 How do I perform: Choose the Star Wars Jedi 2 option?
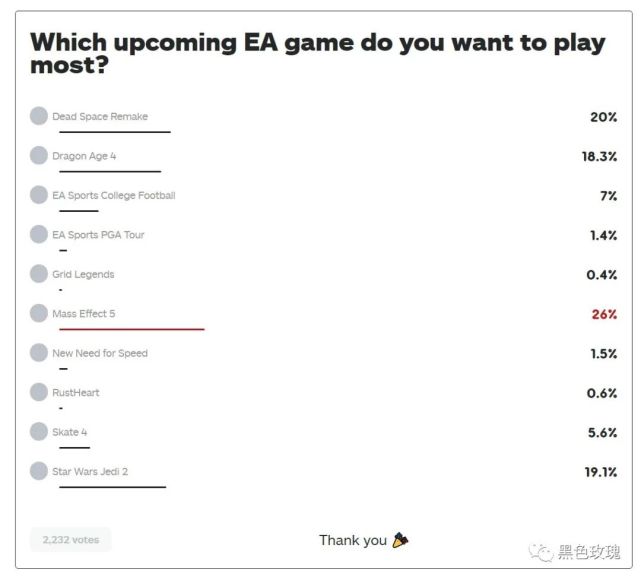pos(39,471)
